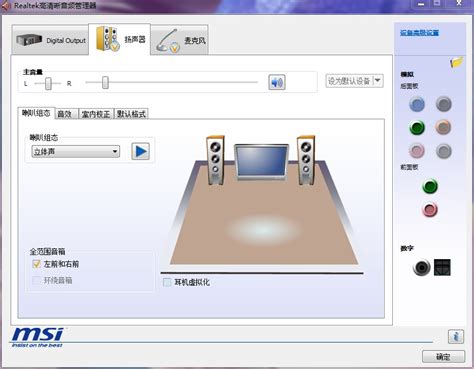The height and width of the screenshot is (369, 474).
Task: Click the MSI logo
Action: point(38,337)
